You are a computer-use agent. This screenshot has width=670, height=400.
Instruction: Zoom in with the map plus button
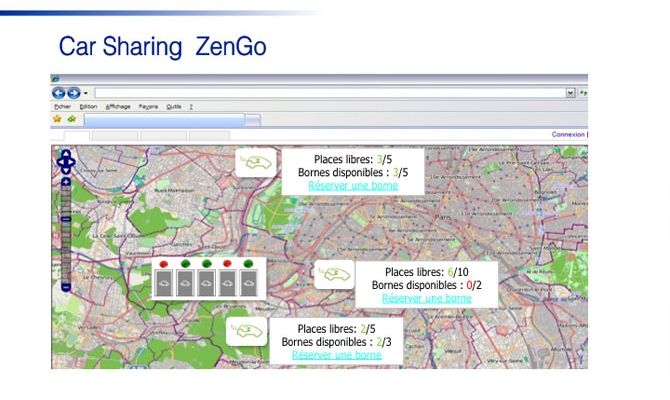point(66,182)
